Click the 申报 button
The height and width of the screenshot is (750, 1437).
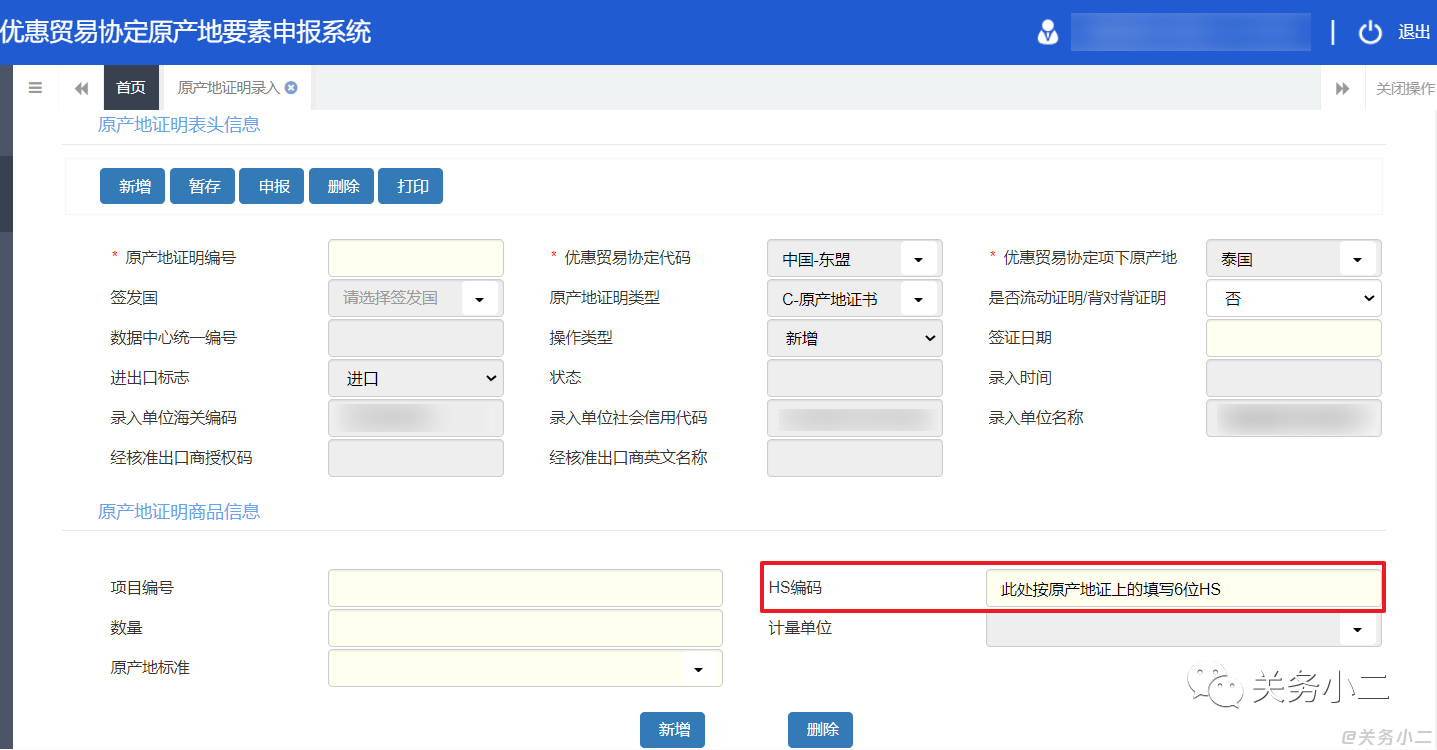coord(273,186)
